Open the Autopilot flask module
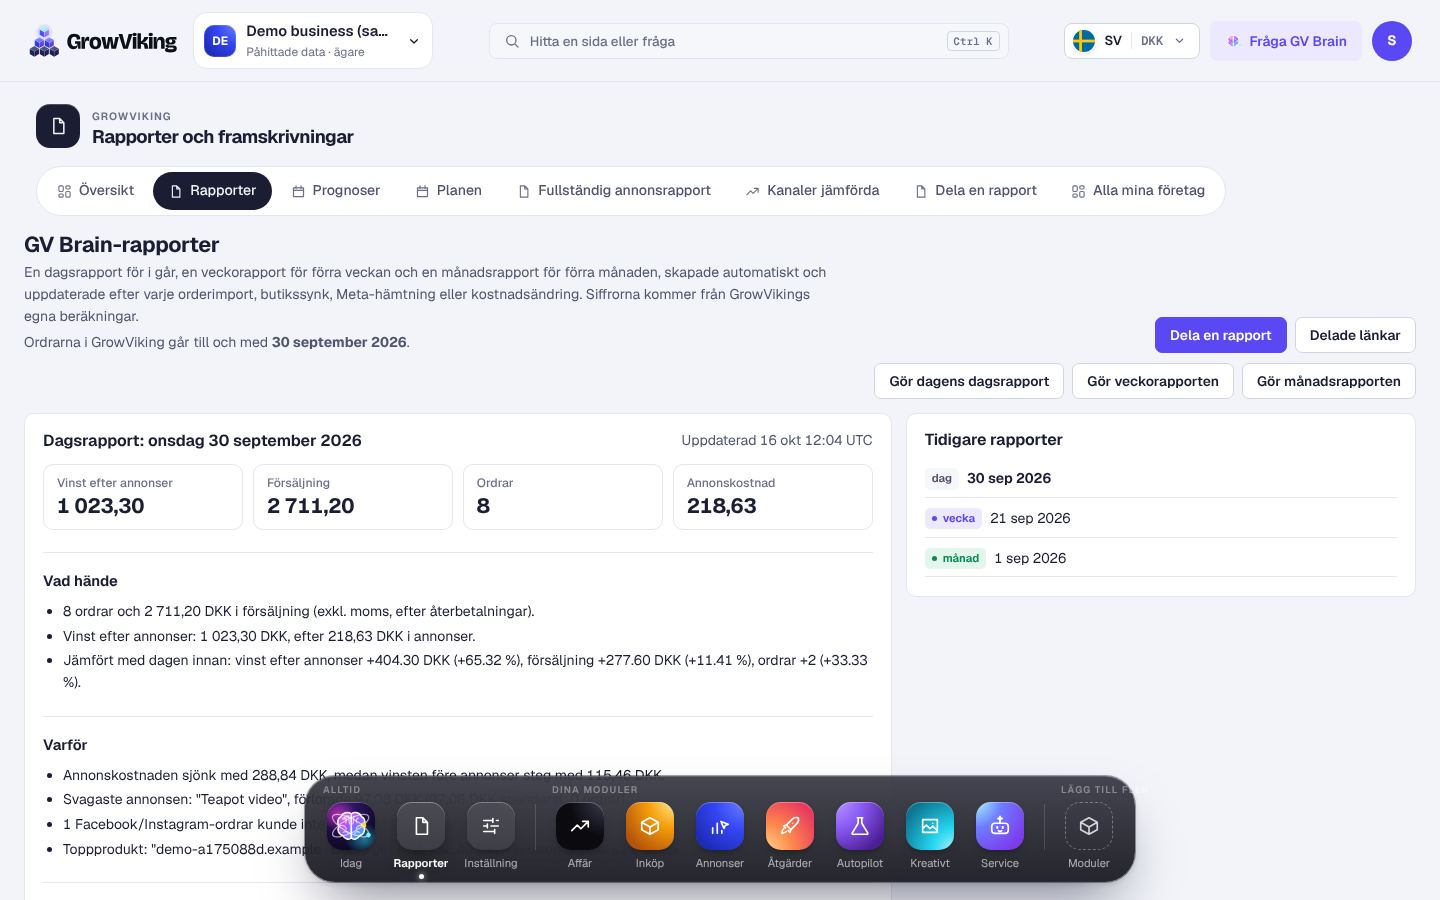 click(x=860, y=827)
